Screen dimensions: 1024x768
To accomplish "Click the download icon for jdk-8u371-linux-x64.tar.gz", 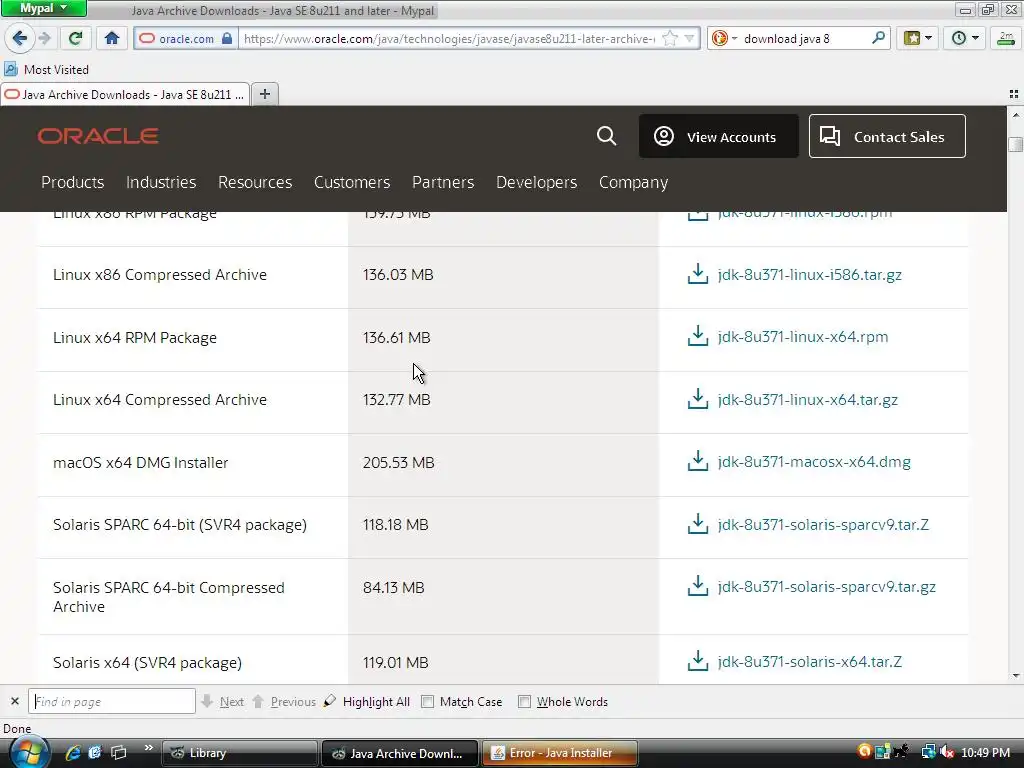I will click(697, 399).
